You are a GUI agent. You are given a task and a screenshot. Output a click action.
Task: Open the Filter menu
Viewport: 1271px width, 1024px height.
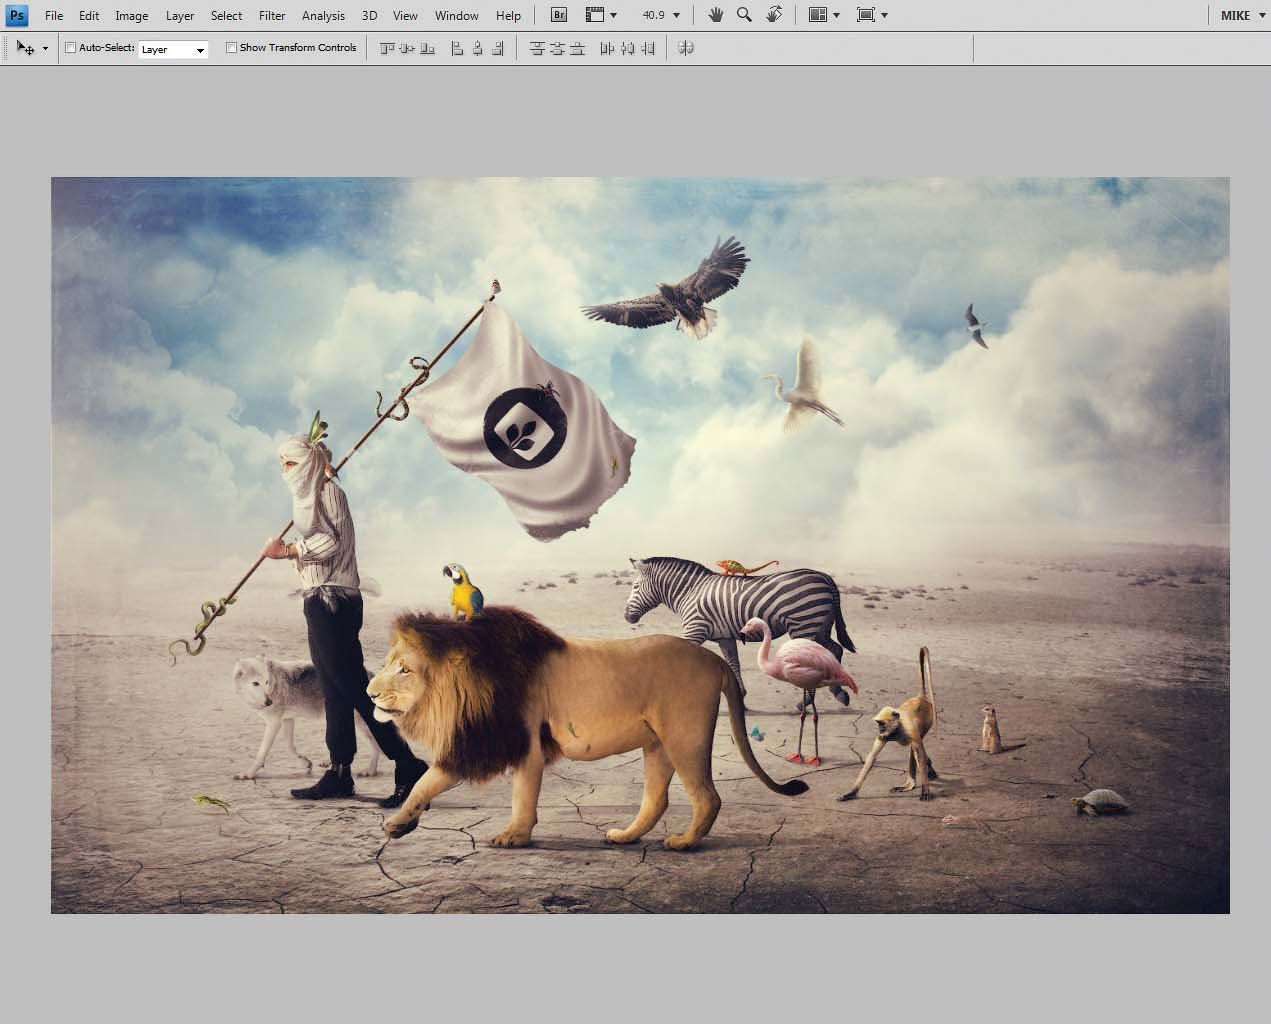272,15
